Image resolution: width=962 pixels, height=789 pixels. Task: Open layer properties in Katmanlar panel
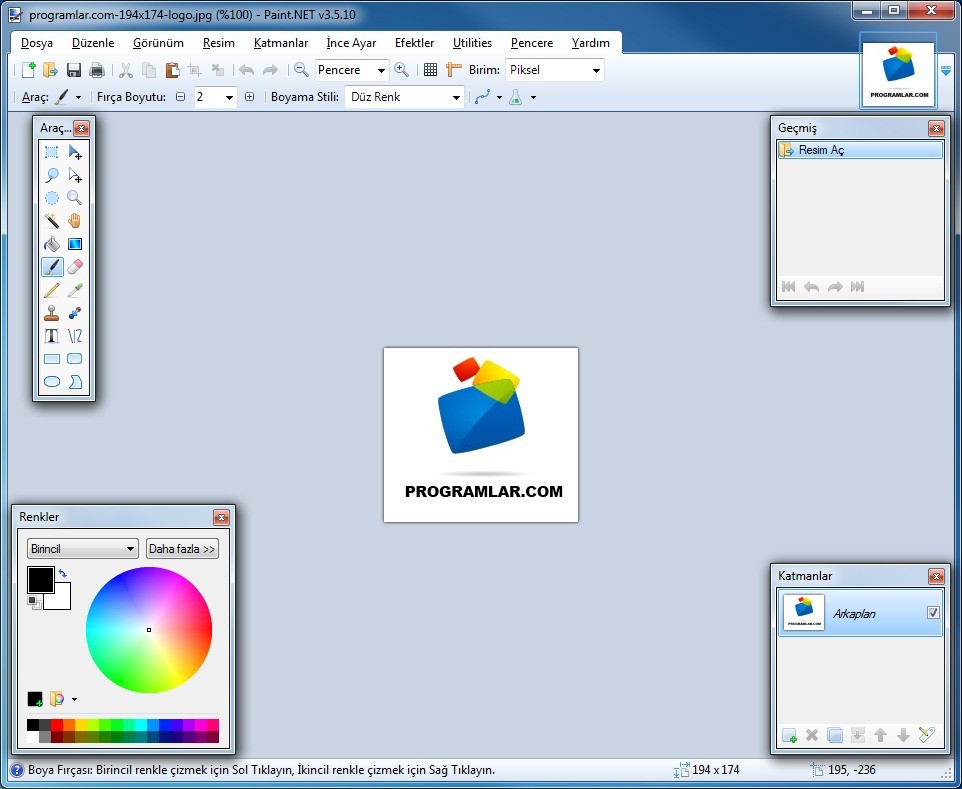pos(926,734)
